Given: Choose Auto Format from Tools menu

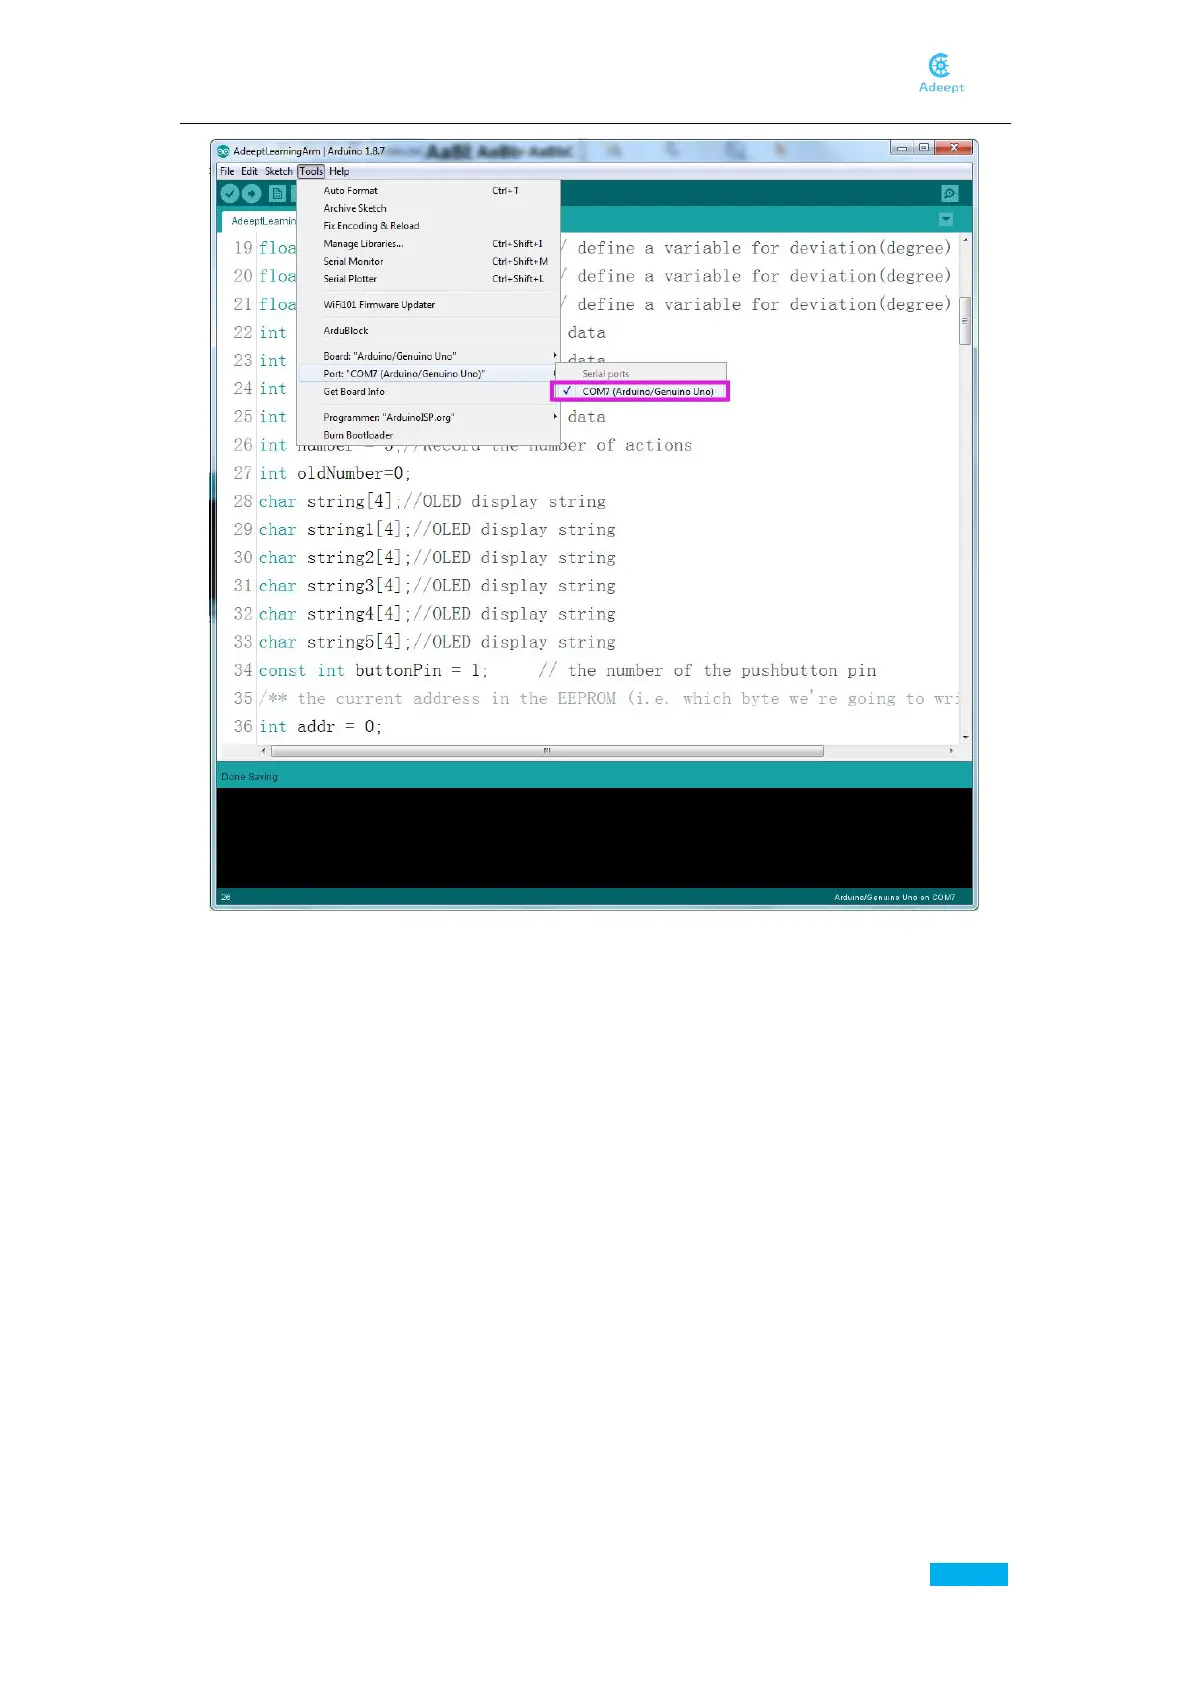Looking at the screenshot, I should pyautogui.click(x=429, y=190).
